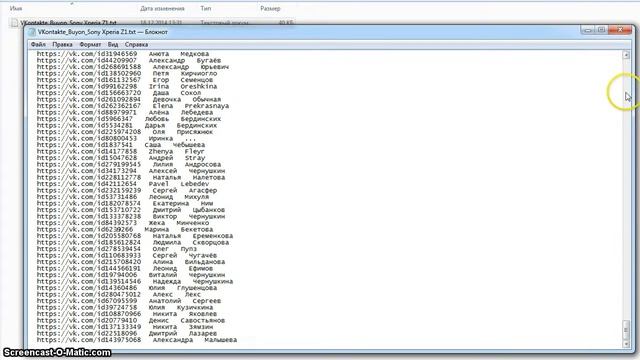Image resolution: width=640 pixels, height=360 pixels.
Task: Click the Notepad icon in the title bar
Action: pyautogui.click(x=32, y=32)
